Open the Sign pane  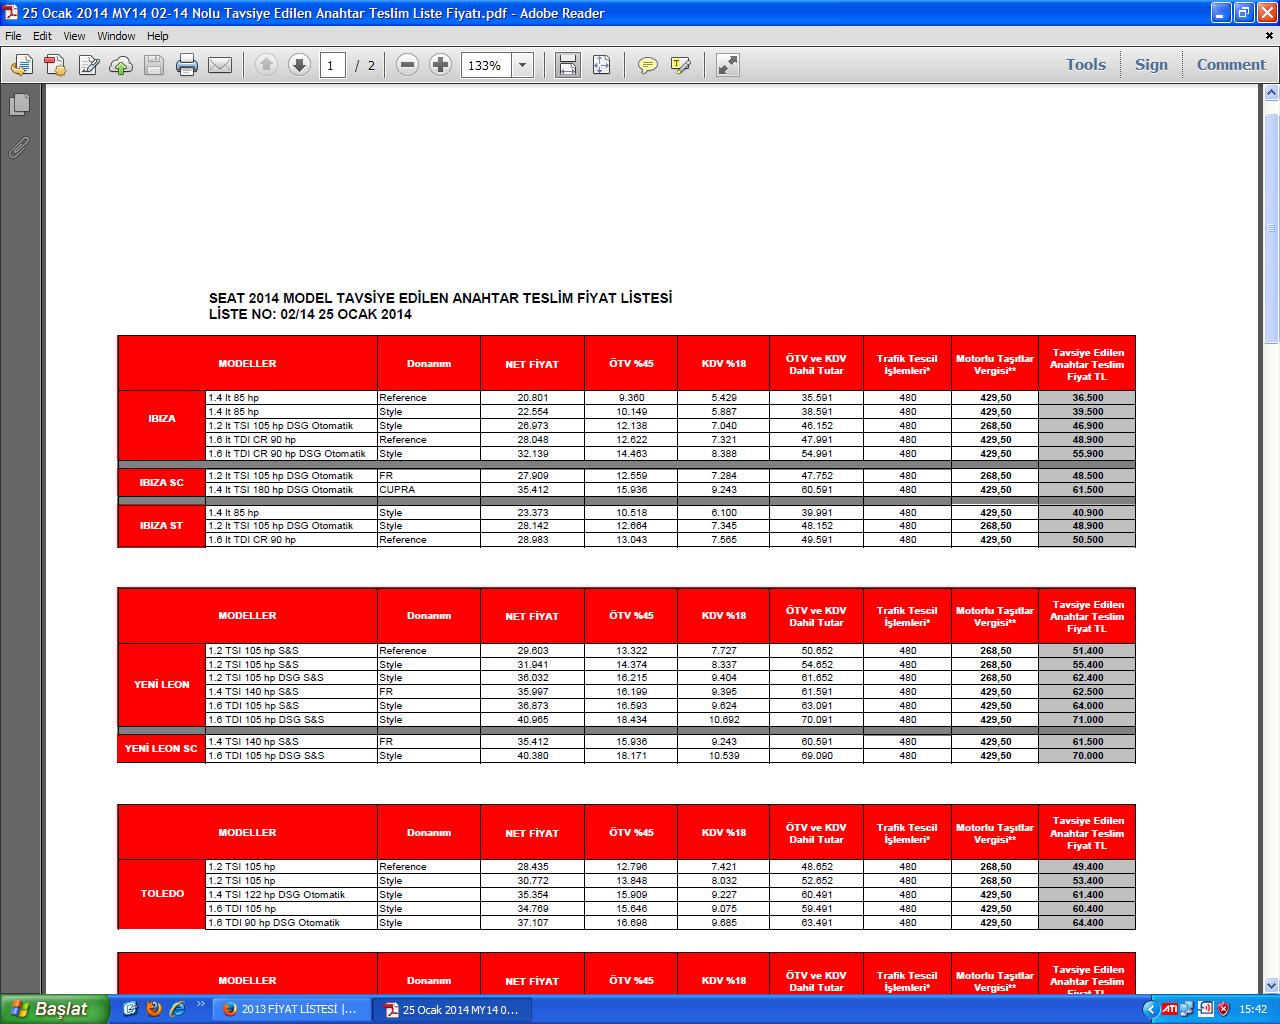pyautogui.click(x=1151, y=64)
